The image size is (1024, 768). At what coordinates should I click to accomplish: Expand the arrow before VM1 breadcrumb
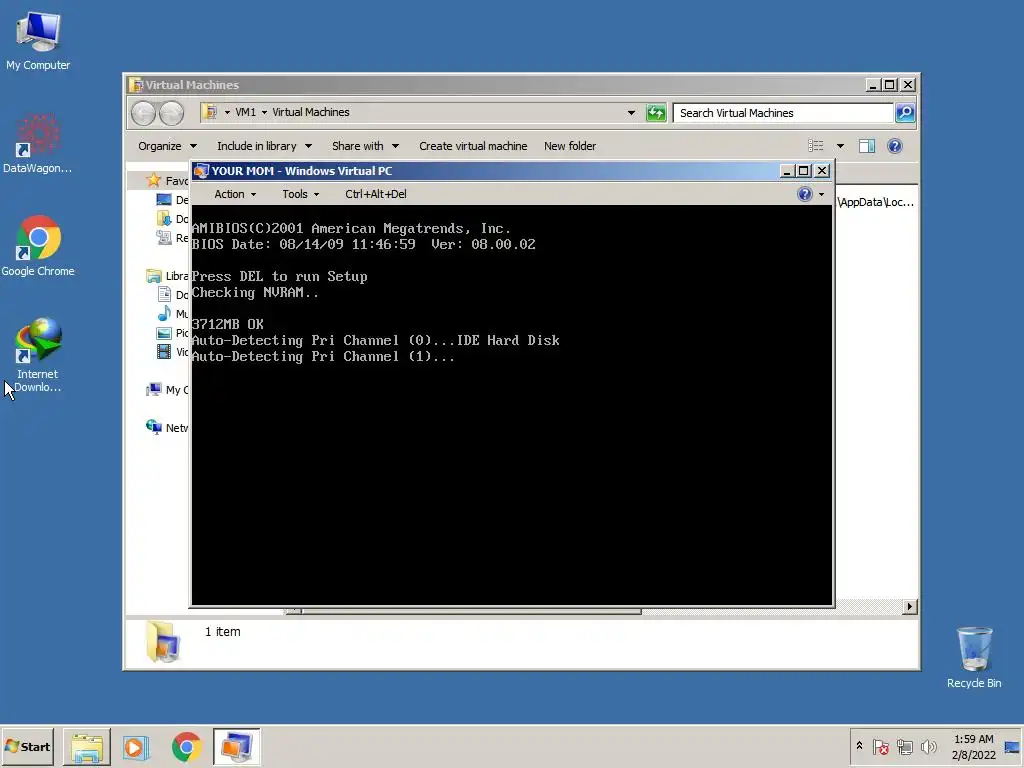pyautogui.click(x=227, y=113)
